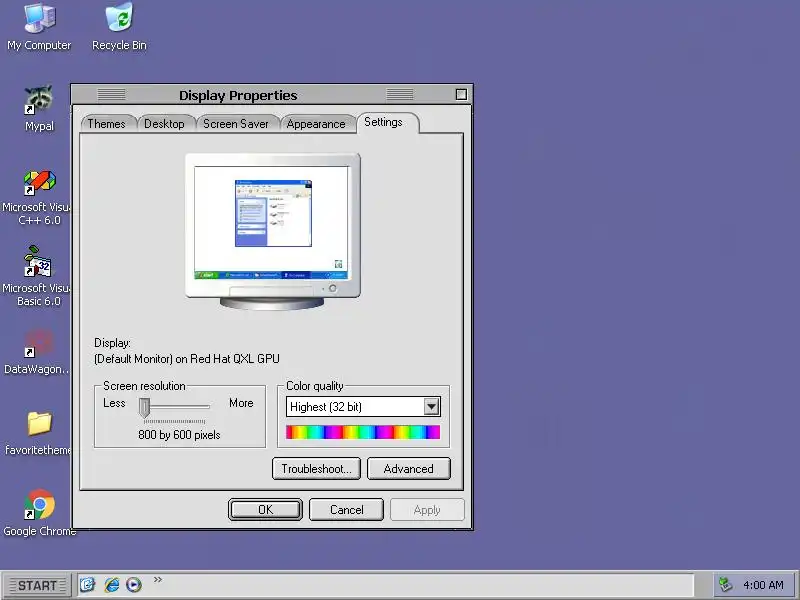Switch to the Themes tab
This screenshot has height=600, width=800.
coord(107,123)
